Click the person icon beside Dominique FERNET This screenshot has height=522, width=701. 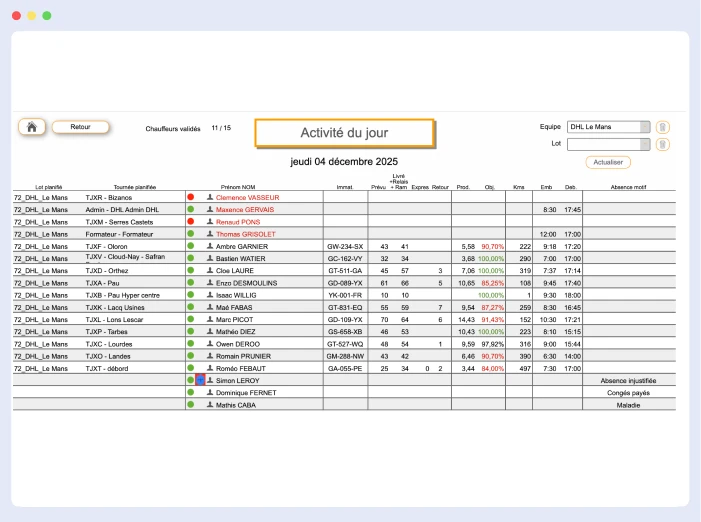click(210, 393)
